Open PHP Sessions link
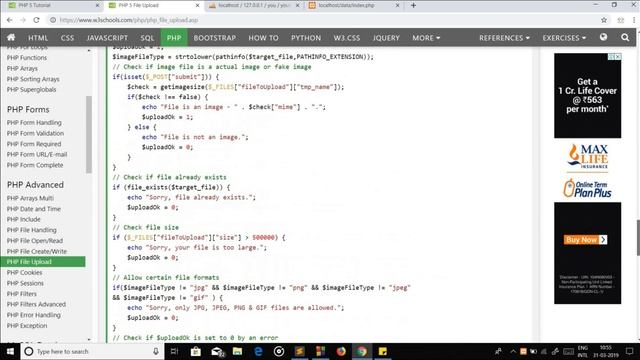The height and width of the screenshot is (360, 640). pos(25,283)
